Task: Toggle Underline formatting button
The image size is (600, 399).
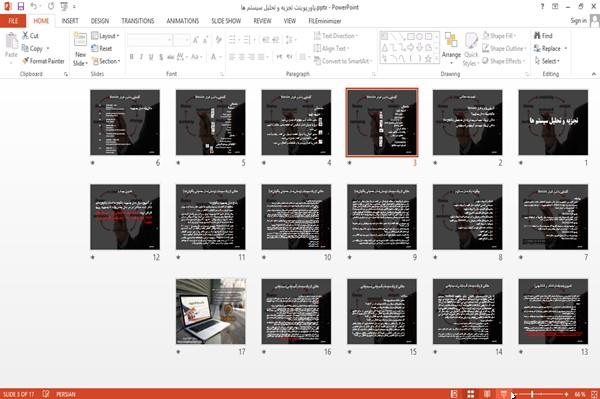Action: (x=151, y=57)
